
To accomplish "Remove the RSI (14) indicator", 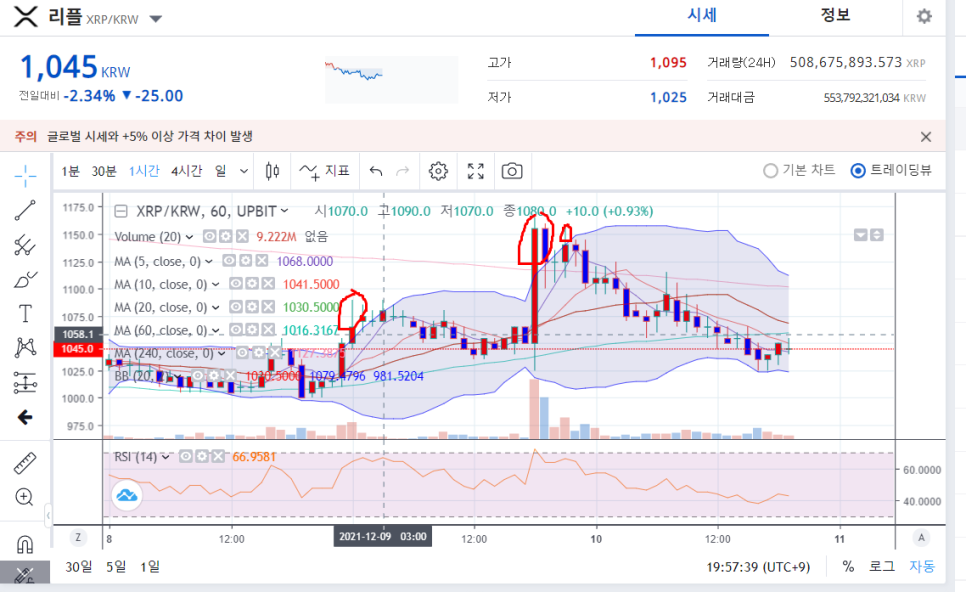I will click(217, 456).
